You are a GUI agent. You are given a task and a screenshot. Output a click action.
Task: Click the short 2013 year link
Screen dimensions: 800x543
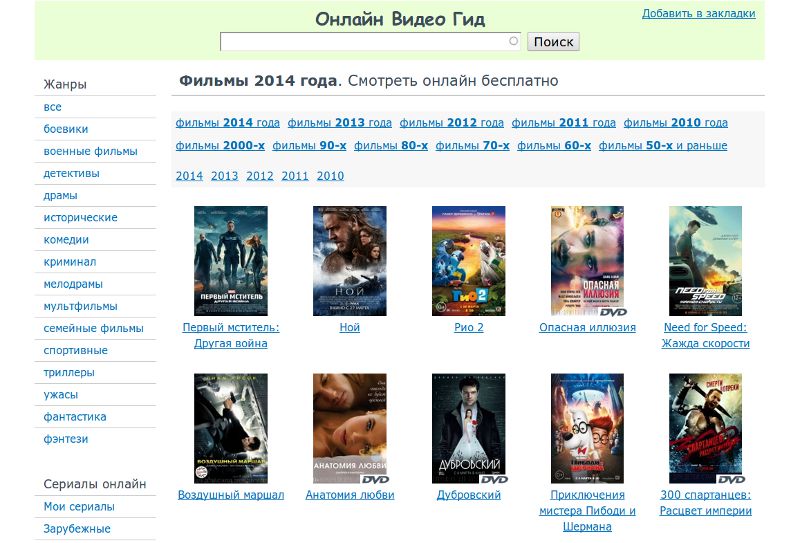224,176
